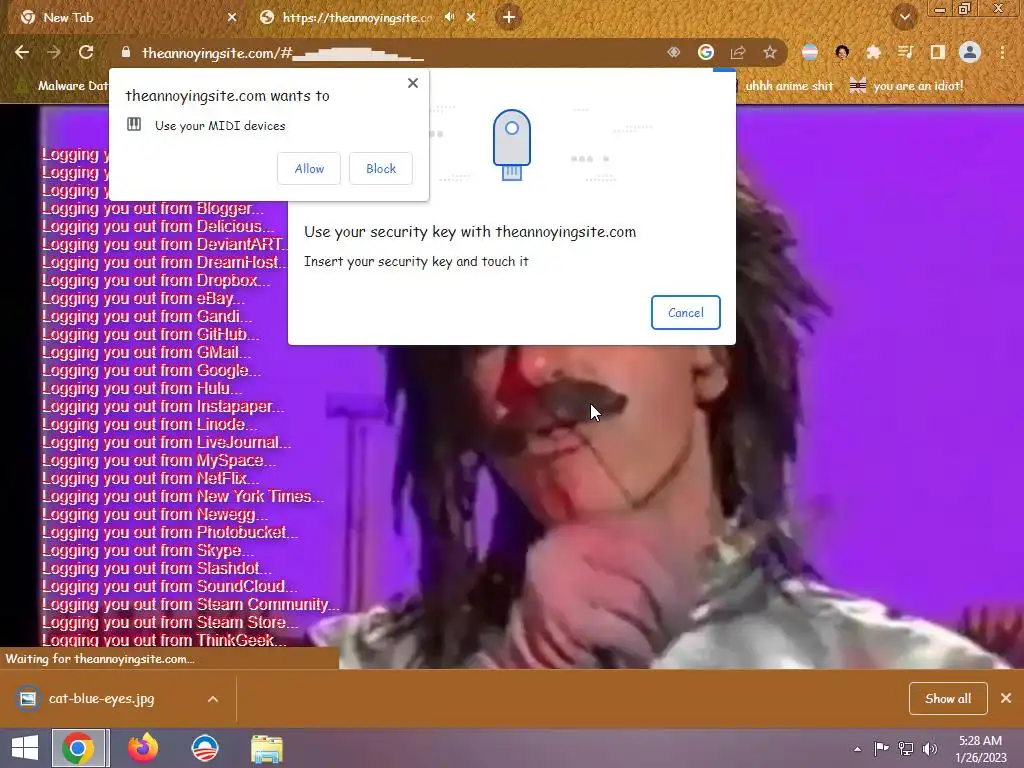Launch Firefox from the taskbar
Viewport: 1024px width, 768px height.
142,748
